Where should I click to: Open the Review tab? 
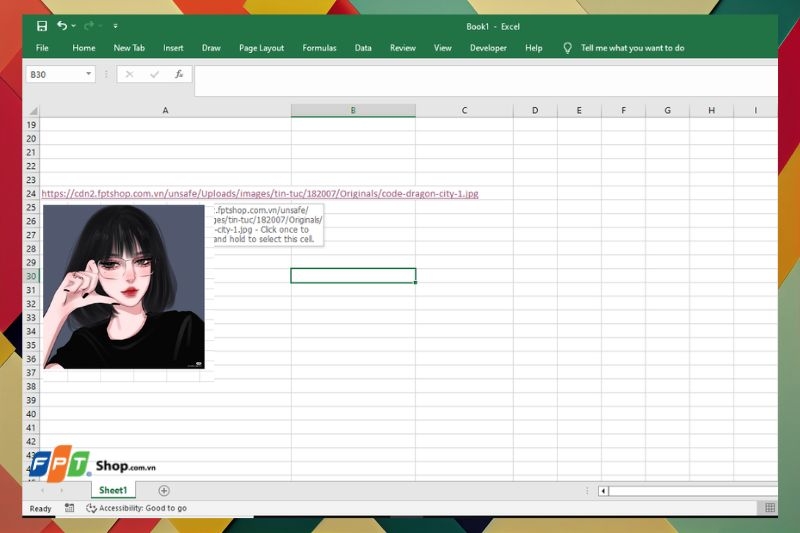tap(403, 48)
